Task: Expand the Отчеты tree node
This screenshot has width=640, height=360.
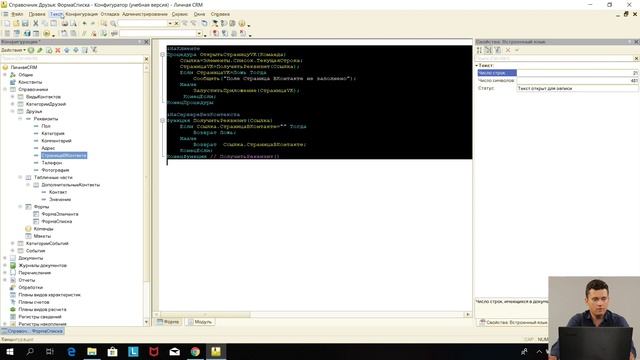Action: pos(5,280)
